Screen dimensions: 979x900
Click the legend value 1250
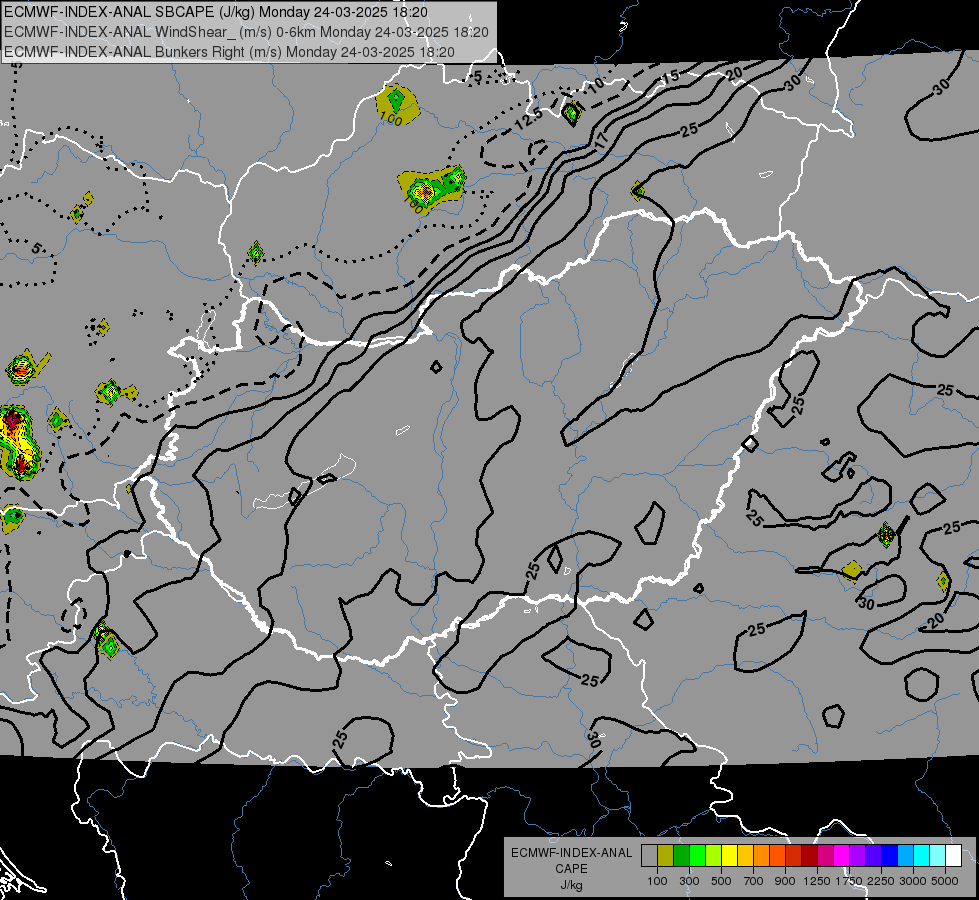[817, 881]
